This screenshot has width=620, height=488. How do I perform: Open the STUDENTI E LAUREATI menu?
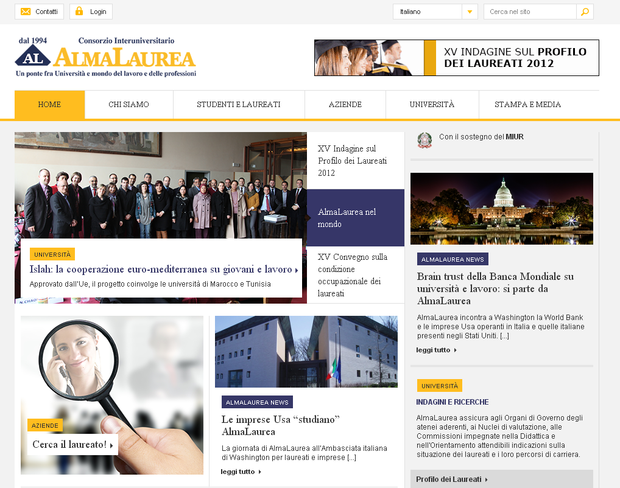coord(238,104)
